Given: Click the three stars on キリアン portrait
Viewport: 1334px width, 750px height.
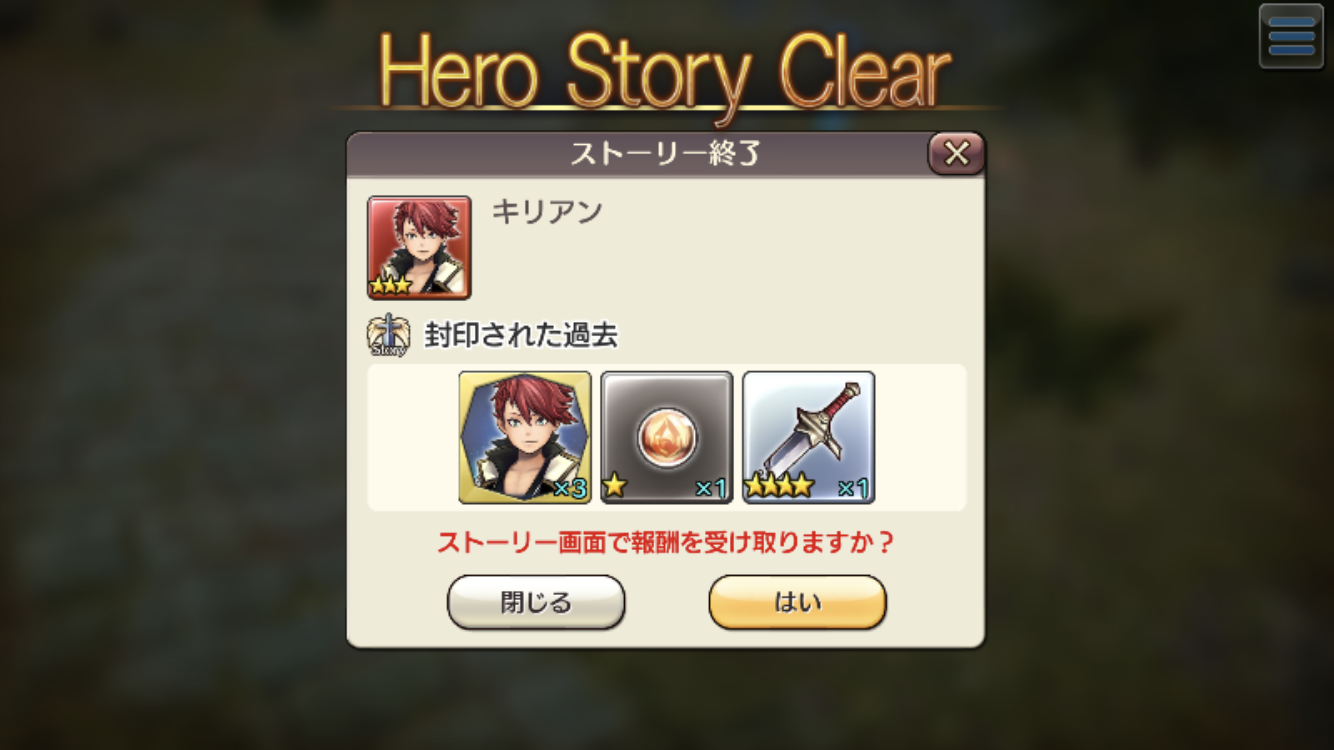Looking at the screenshot, I should tap(391, 286).
